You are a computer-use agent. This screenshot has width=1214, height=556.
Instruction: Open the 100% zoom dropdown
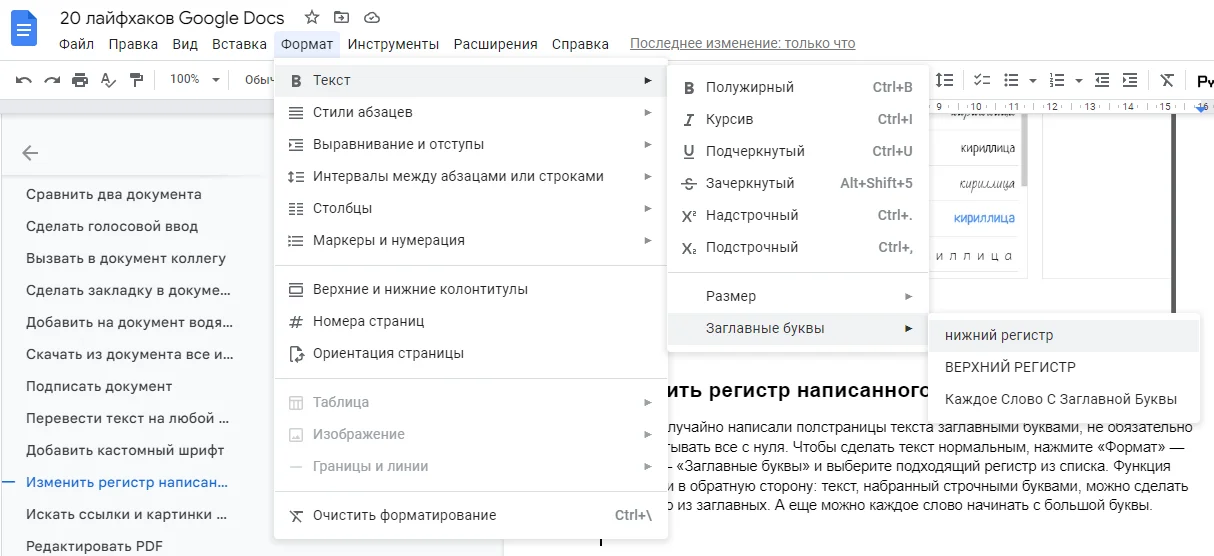pos(194,80)
